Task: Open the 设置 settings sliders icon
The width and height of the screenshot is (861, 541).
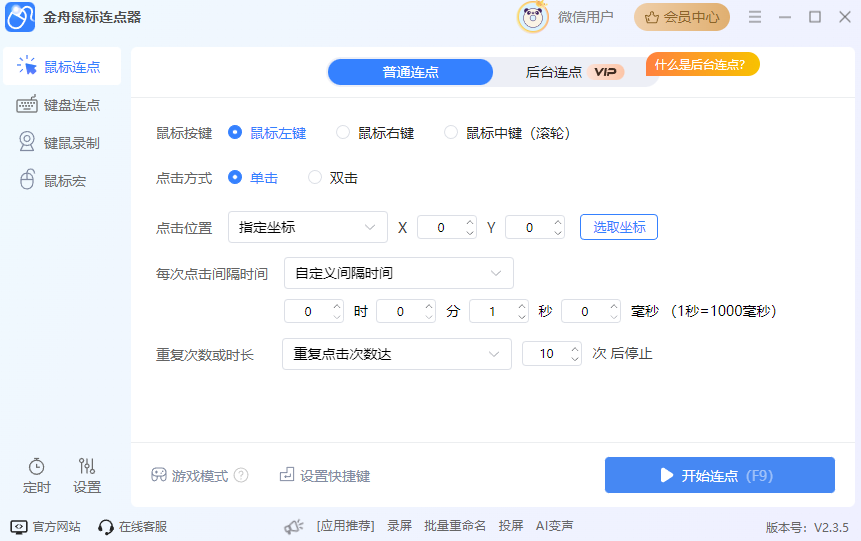Action: click(x=87, y=476)
